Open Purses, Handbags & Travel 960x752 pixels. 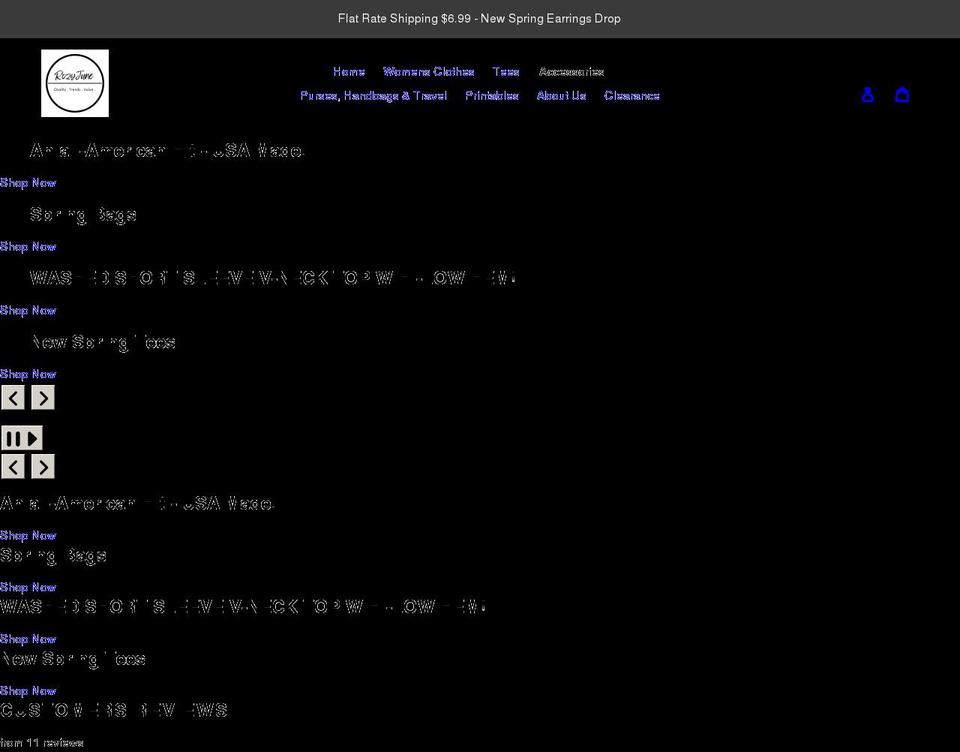[372, 95]
